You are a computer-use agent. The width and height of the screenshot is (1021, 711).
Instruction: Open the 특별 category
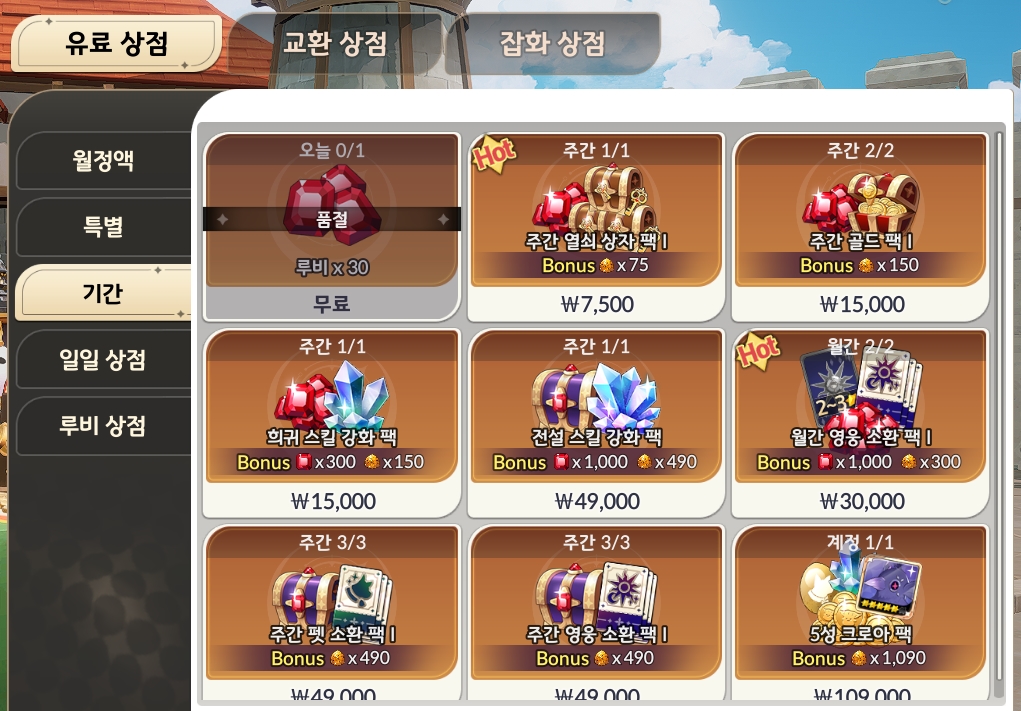(103, 227)
